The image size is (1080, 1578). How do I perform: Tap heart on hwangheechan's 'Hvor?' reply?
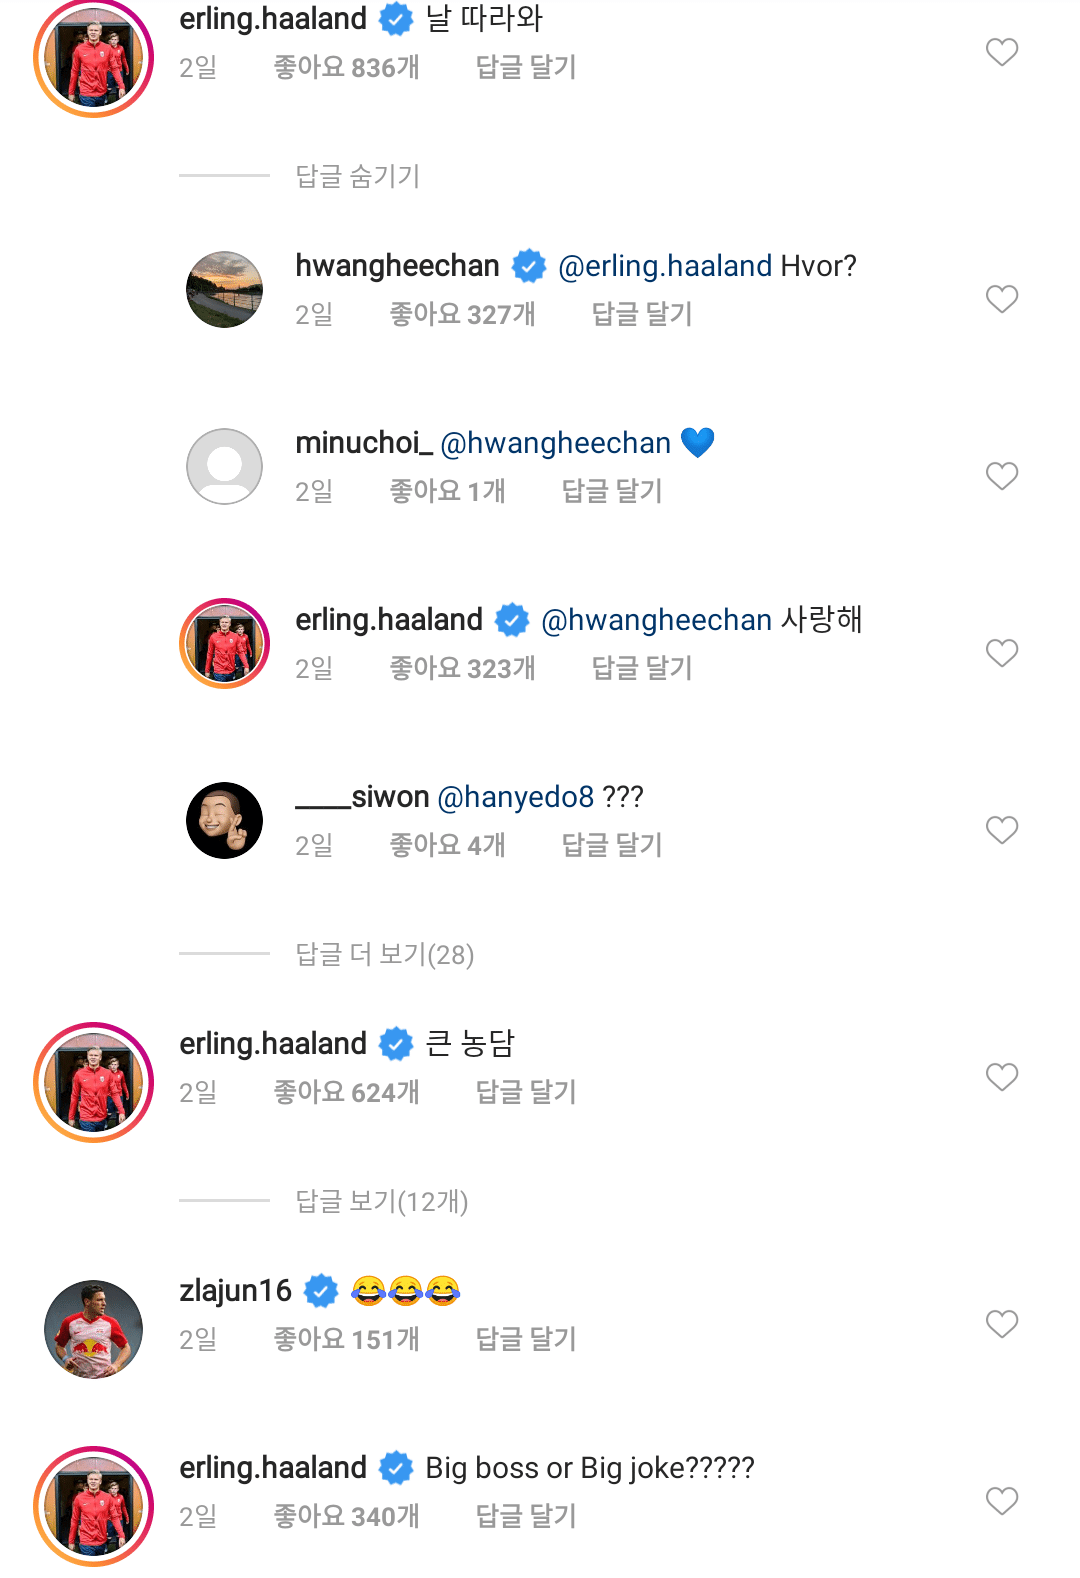click(x=1001, y=299)
